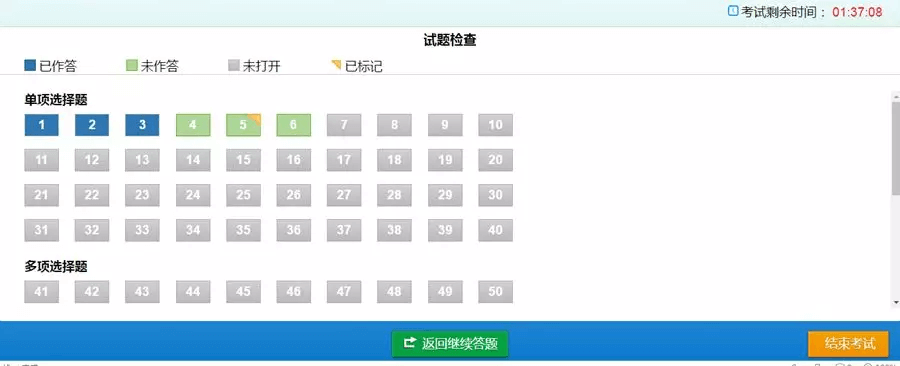The height and width of the screenshot is (366, 900).
Task: Open question 16
Action: (x=294, y=160)
